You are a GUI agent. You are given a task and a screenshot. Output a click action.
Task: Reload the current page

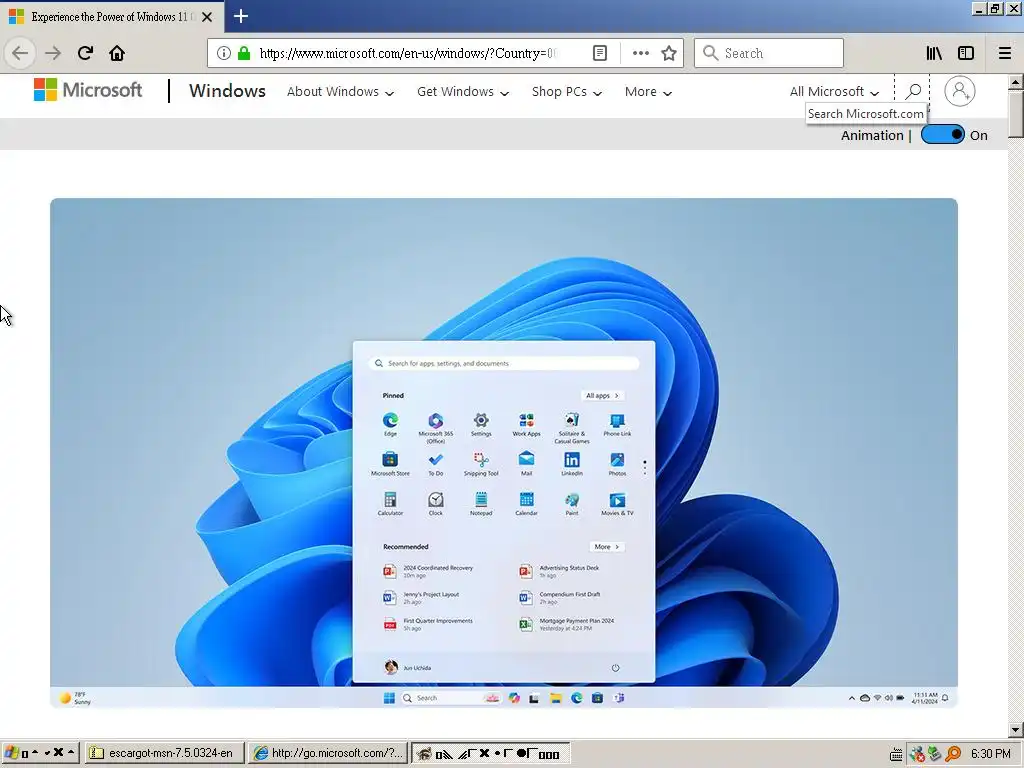[85, 53]
